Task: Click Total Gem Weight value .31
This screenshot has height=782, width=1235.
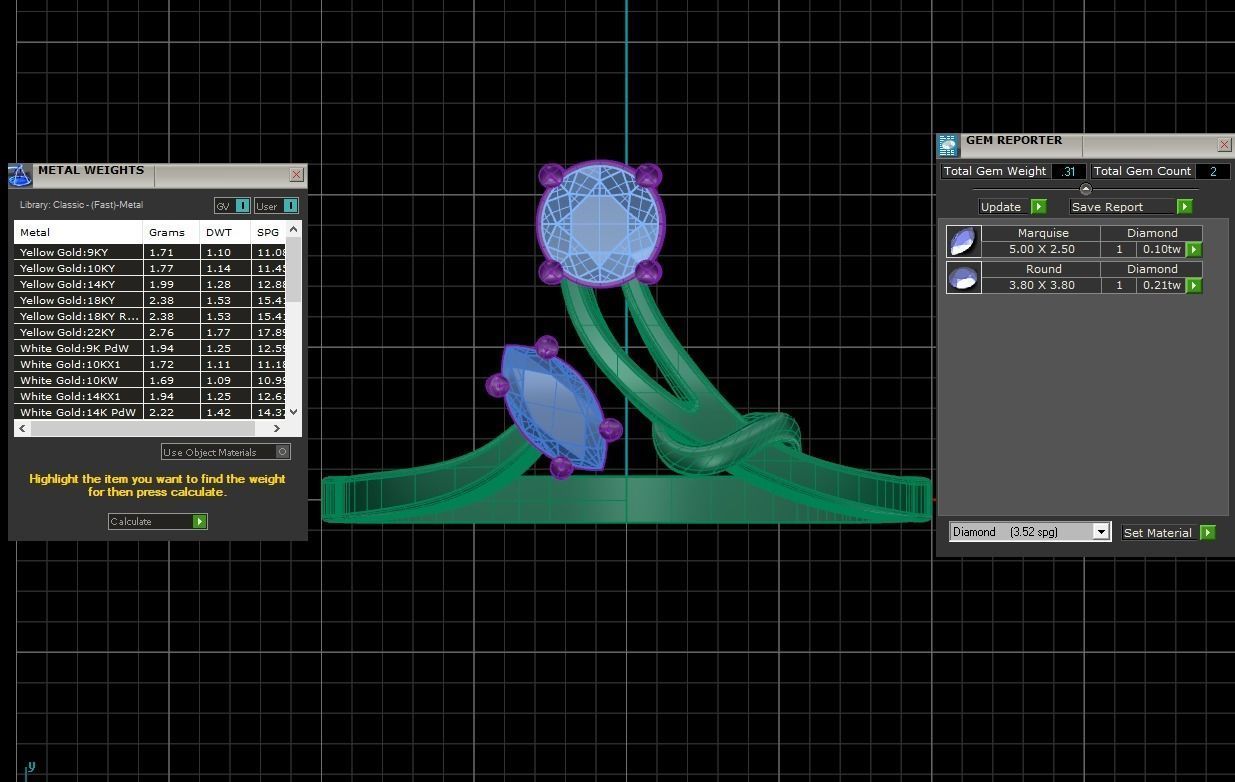Action: (x=1068, y=172)
